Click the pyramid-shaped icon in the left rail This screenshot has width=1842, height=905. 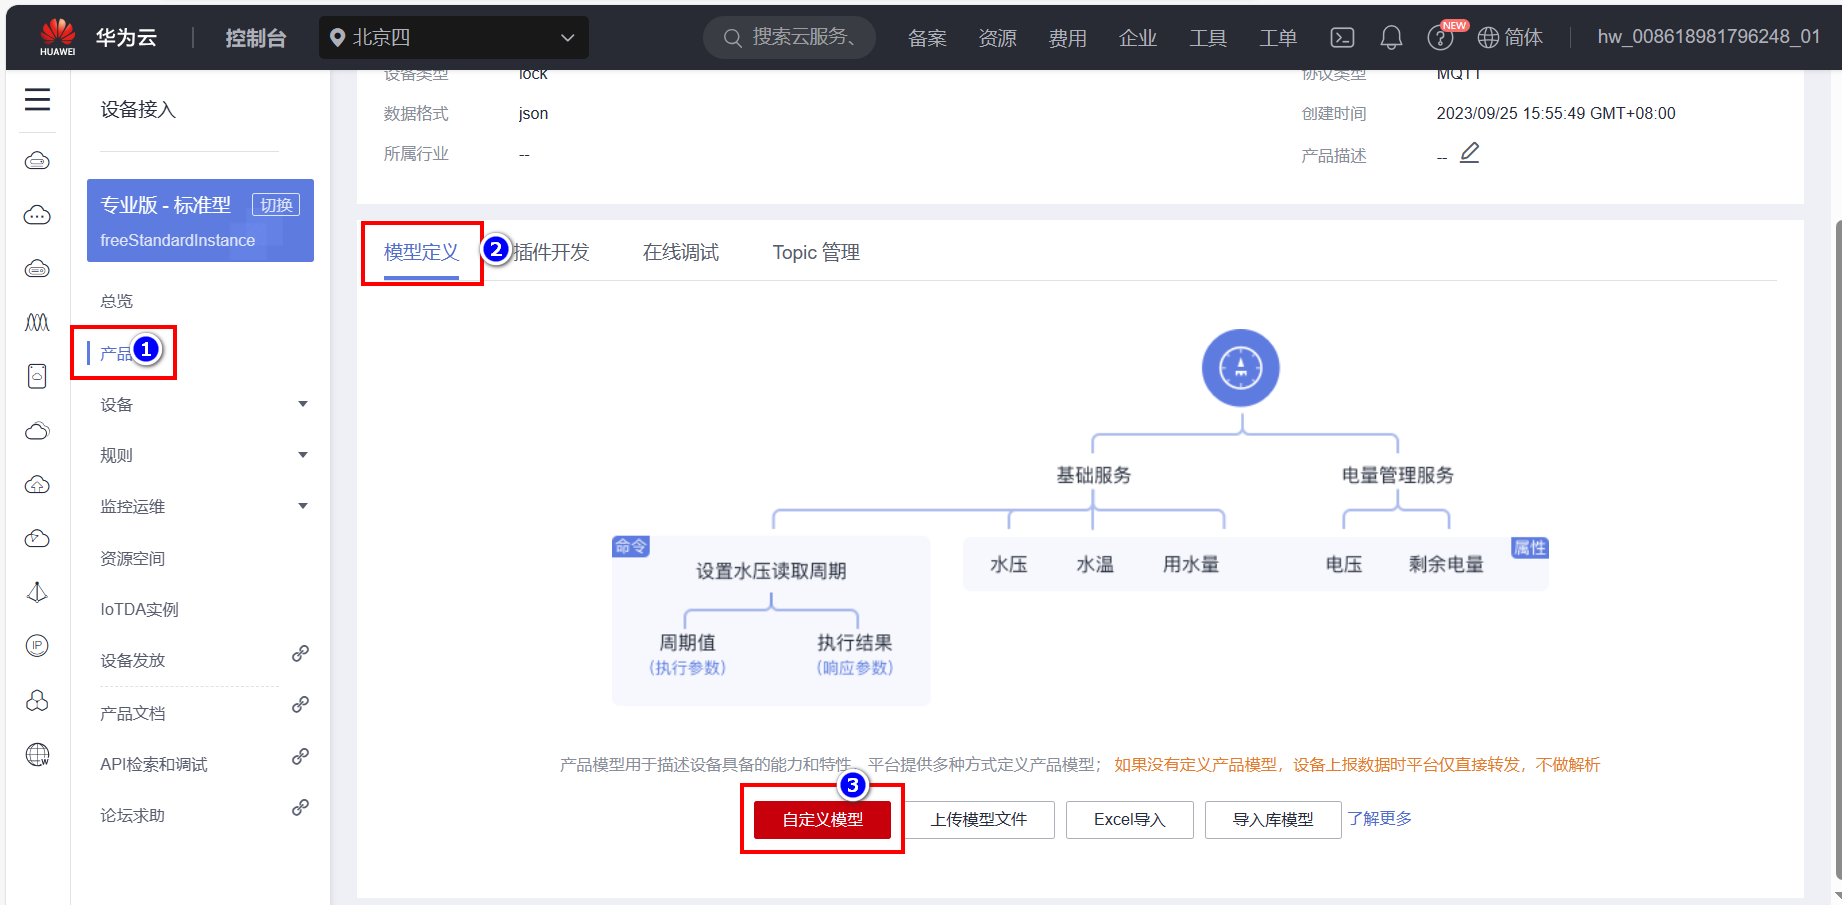coord(37,592)
